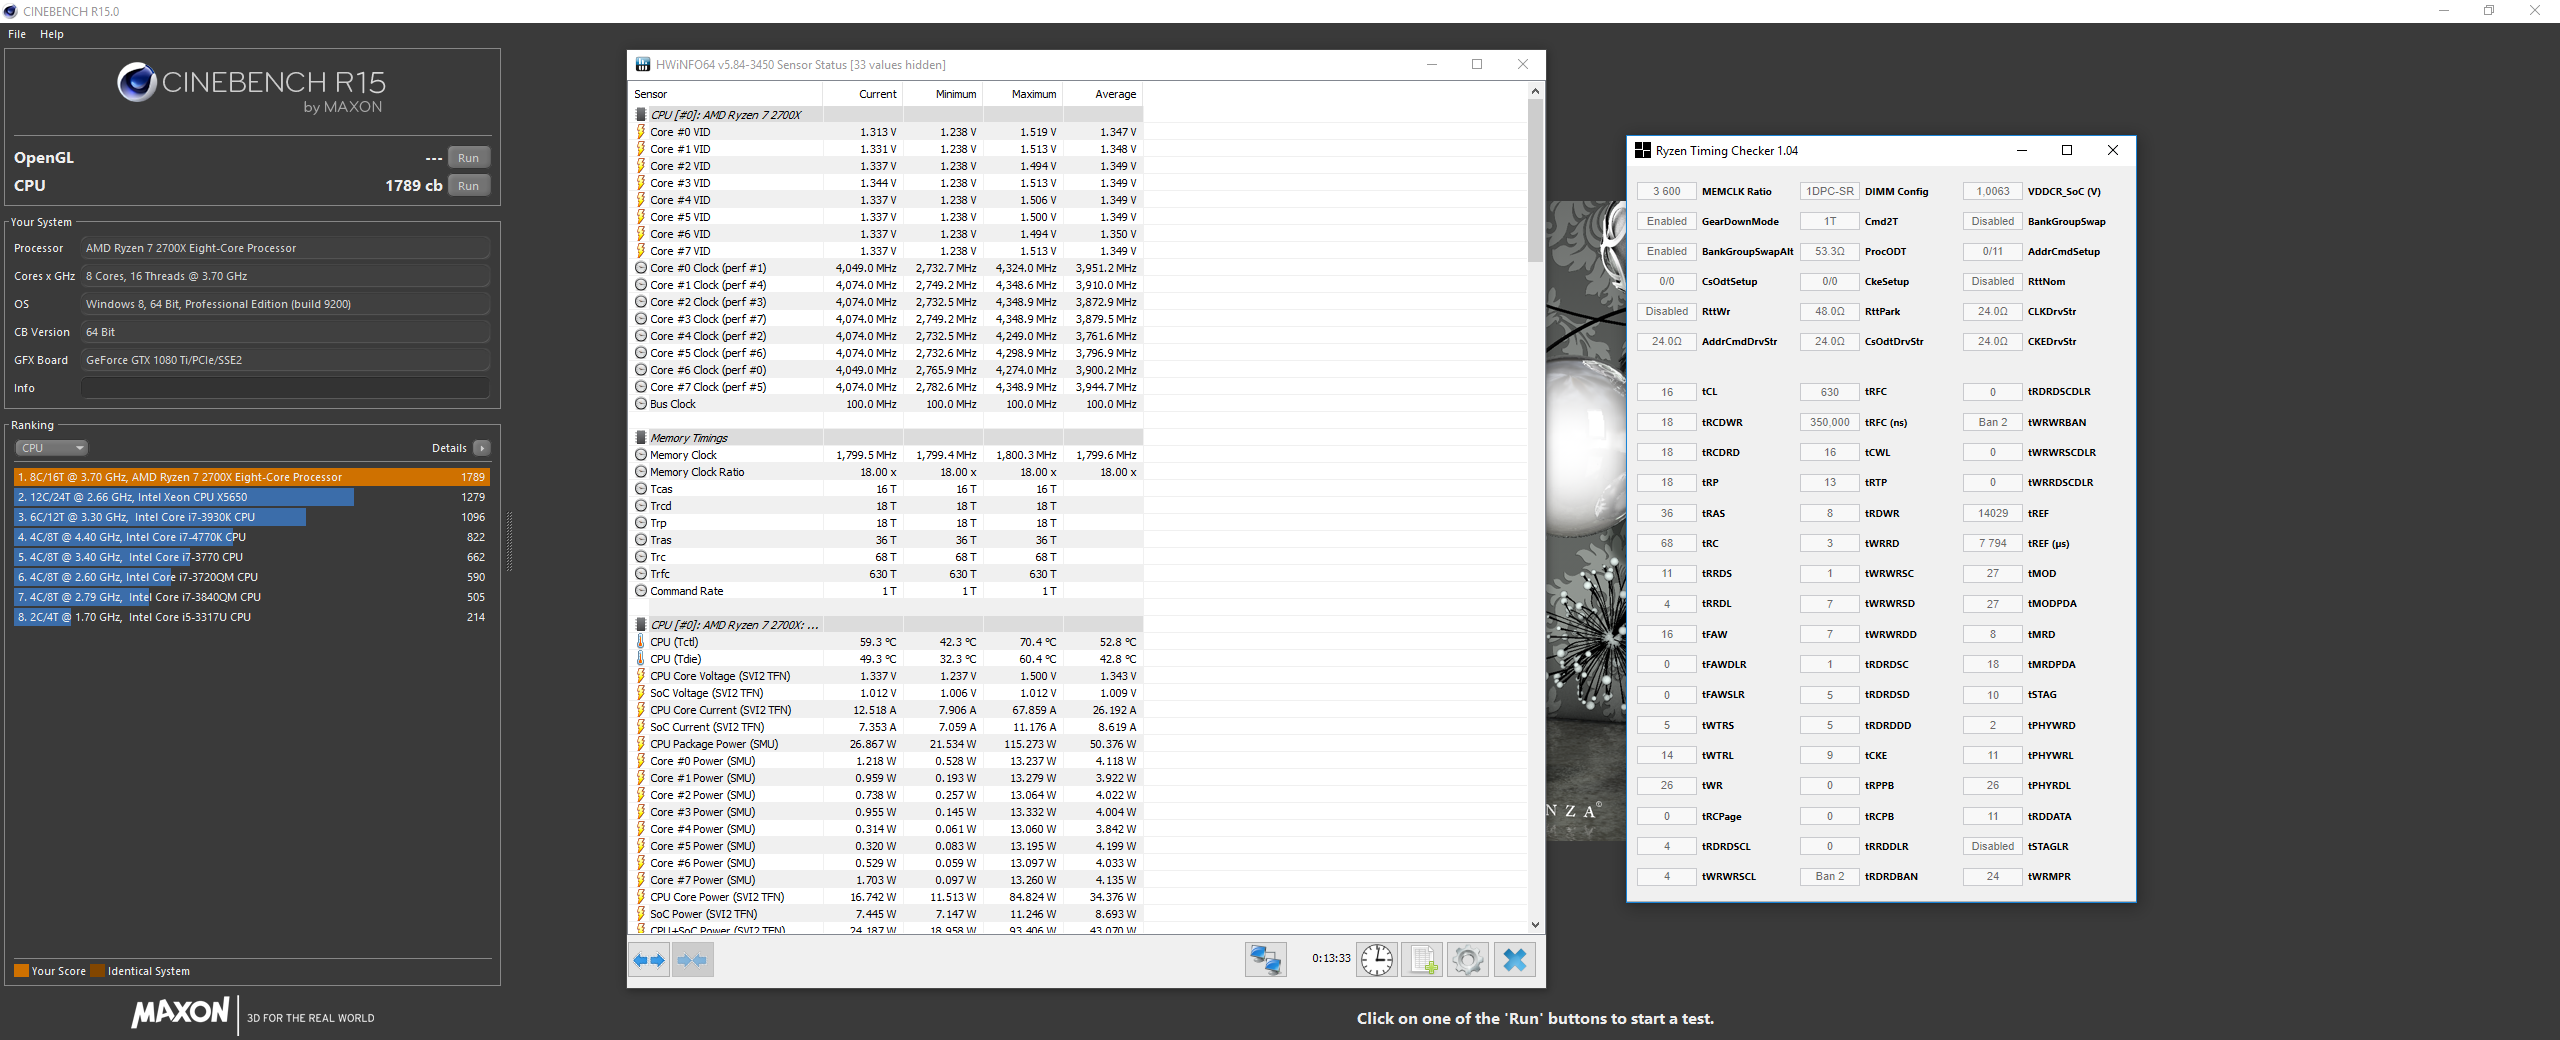Click the lightning icon for CPU Package Power
This screenshot has height=1040, width=2560.
click(x=641, y=744)
